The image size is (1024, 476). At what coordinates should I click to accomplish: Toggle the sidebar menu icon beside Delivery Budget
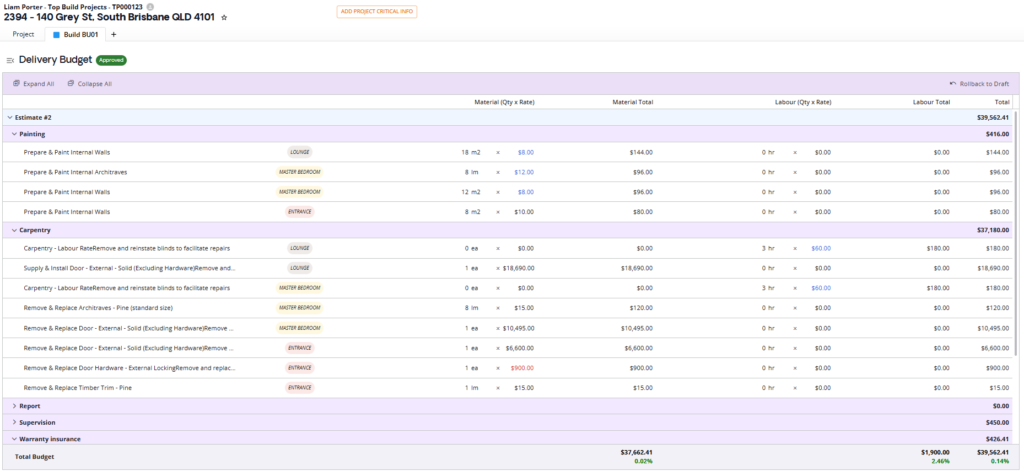(10, 60)
